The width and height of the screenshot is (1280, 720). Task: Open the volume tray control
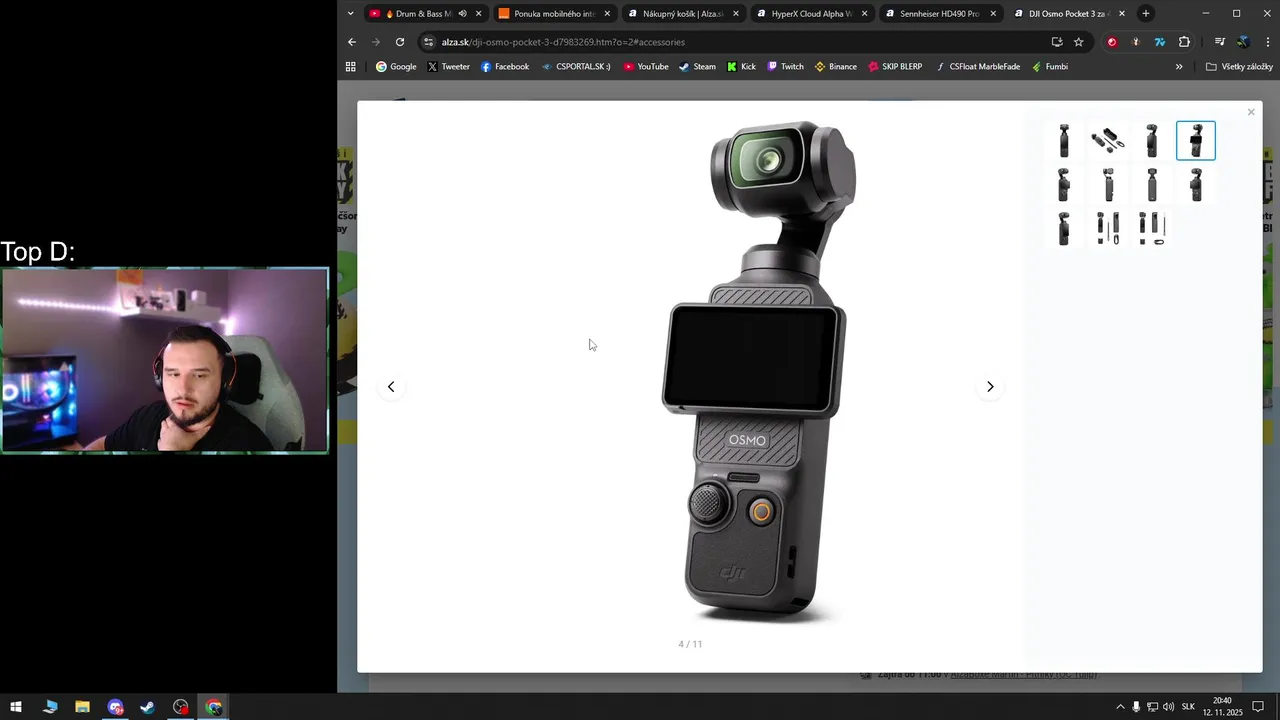(x=1168, y=707)
